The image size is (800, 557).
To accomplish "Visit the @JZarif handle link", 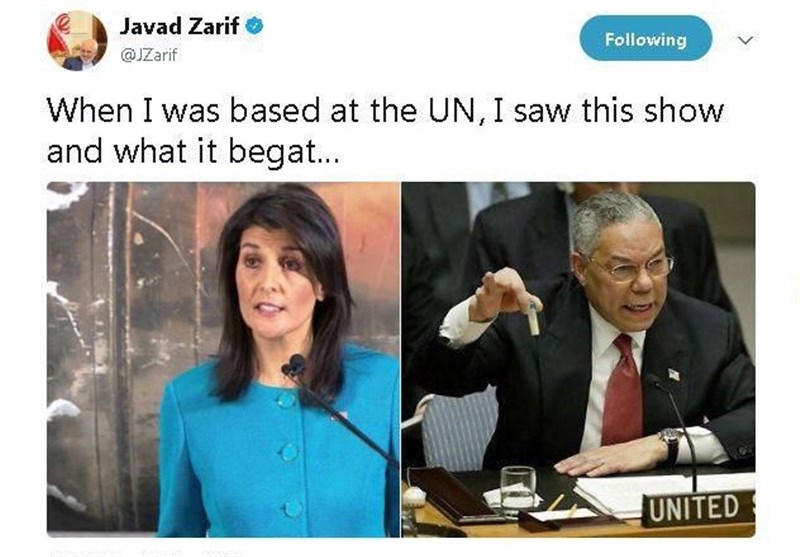I will 148,55.
